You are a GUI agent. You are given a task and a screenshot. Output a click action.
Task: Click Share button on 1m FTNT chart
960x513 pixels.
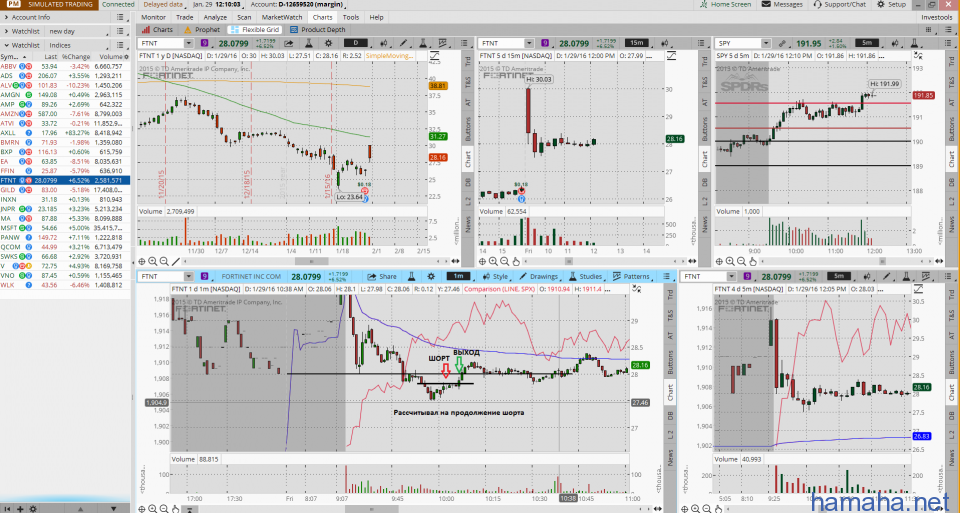tap(381, 277)
